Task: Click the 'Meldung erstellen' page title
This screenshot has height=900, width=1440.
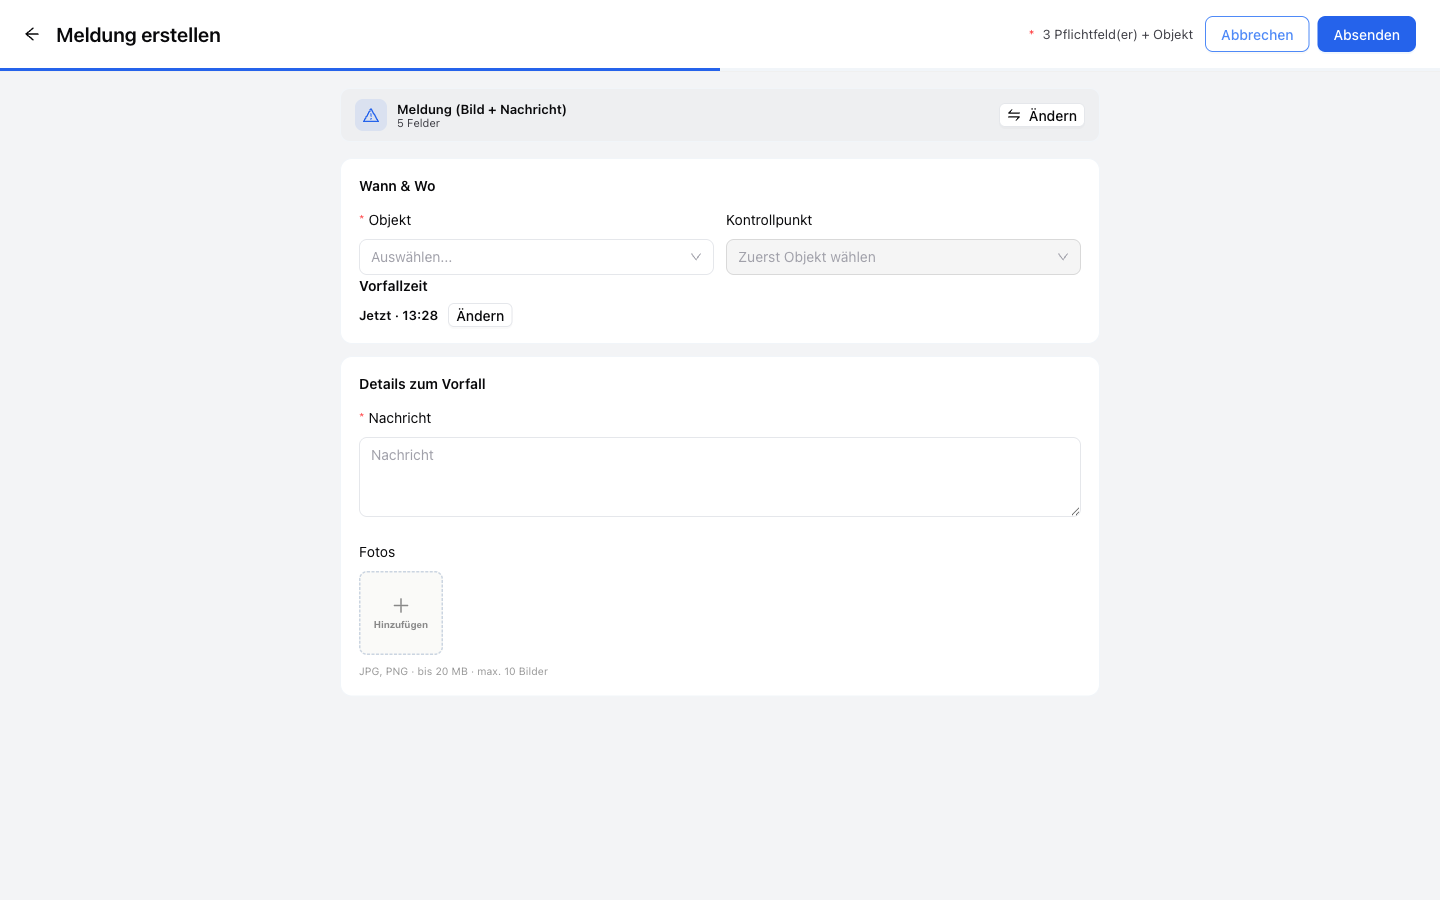Action: [x=138, y=35]
